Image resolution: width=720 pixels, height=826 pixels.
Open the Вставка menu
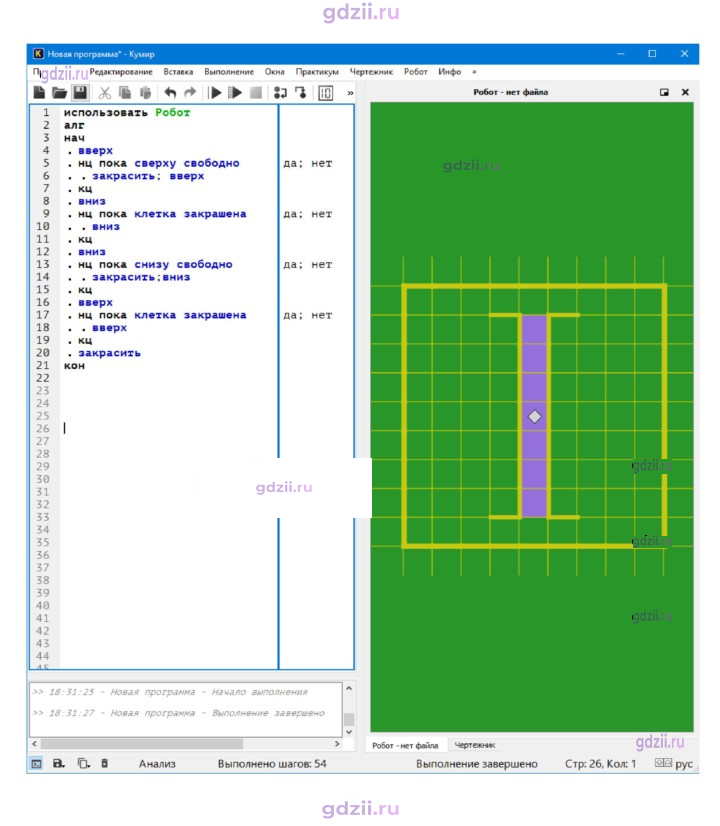(178, 72)
